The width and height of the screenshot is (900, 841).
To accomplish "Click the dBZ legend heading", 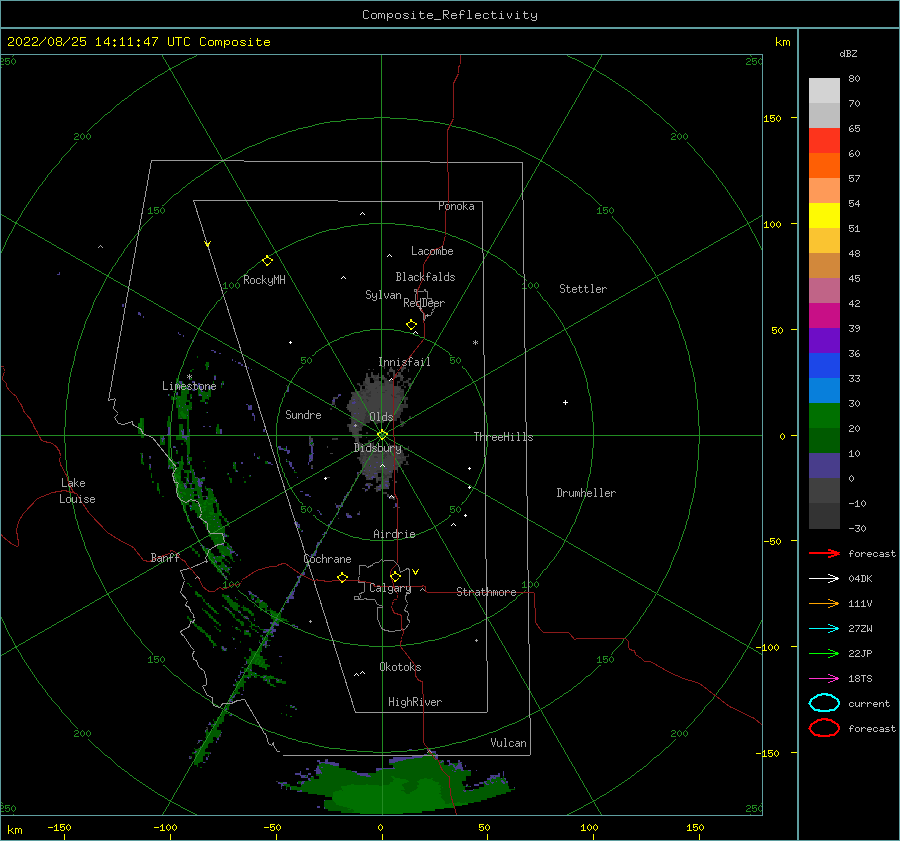I will point(848,53).
